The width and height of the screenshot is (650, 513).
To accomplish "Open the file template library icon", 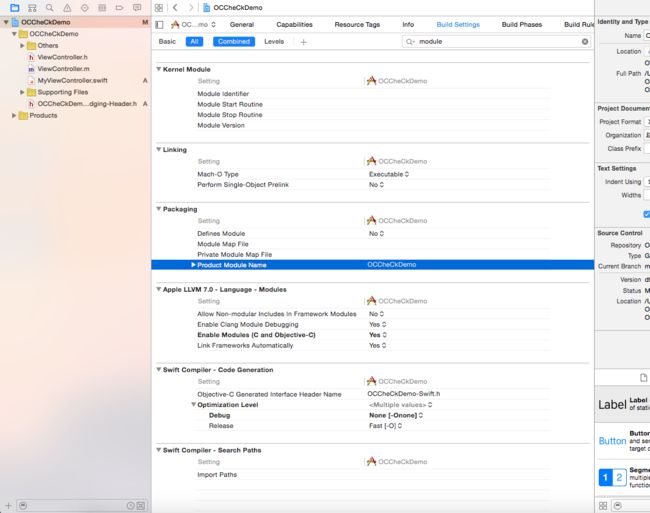I will (x=643, y=377).
